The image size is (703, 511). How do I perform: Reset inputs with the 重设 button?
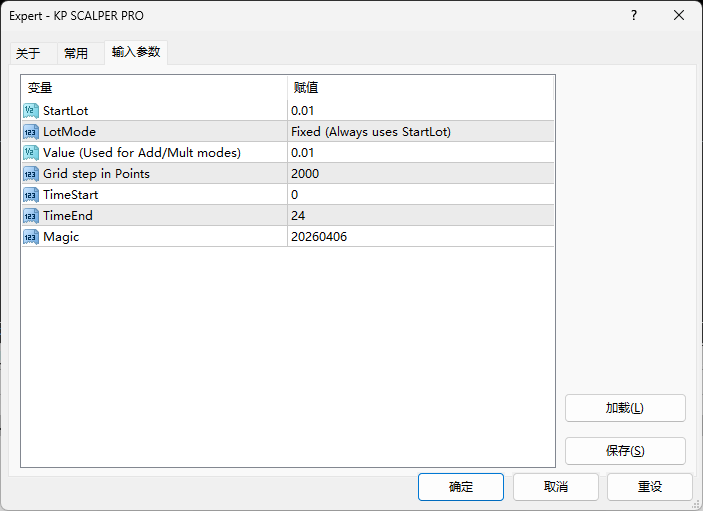click(650, 487)
